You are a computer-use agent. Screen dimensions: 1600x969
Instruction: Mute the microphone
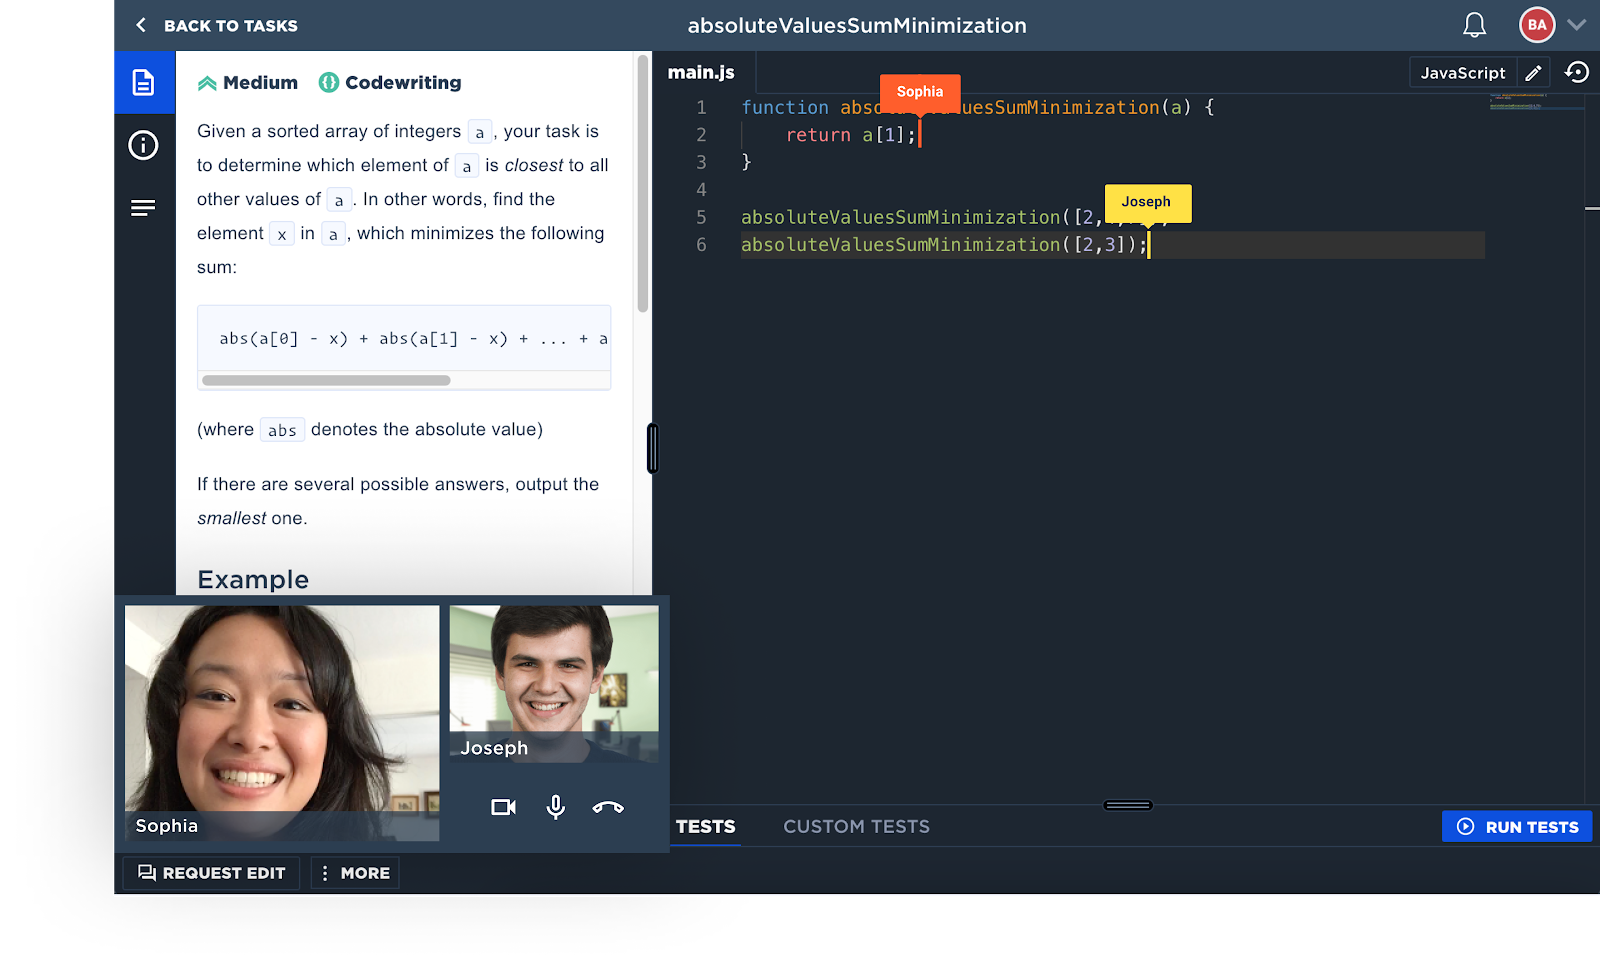[x=556, y=807]
